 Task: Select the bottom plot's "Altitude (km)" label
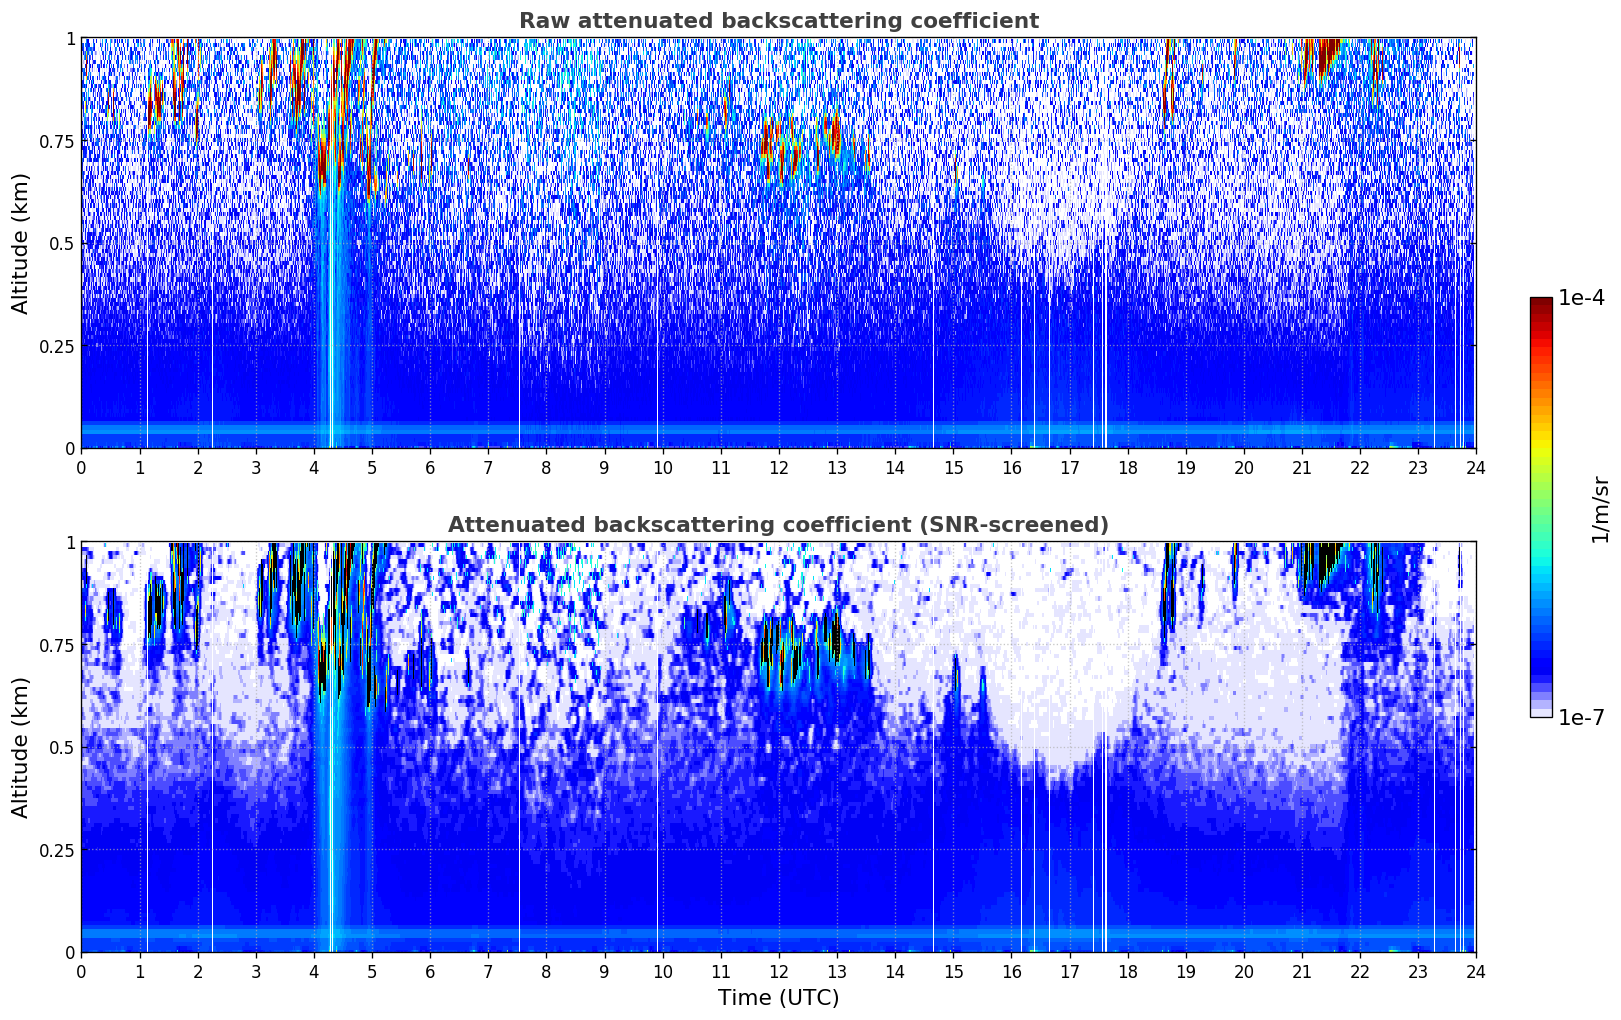click(21, 747)
